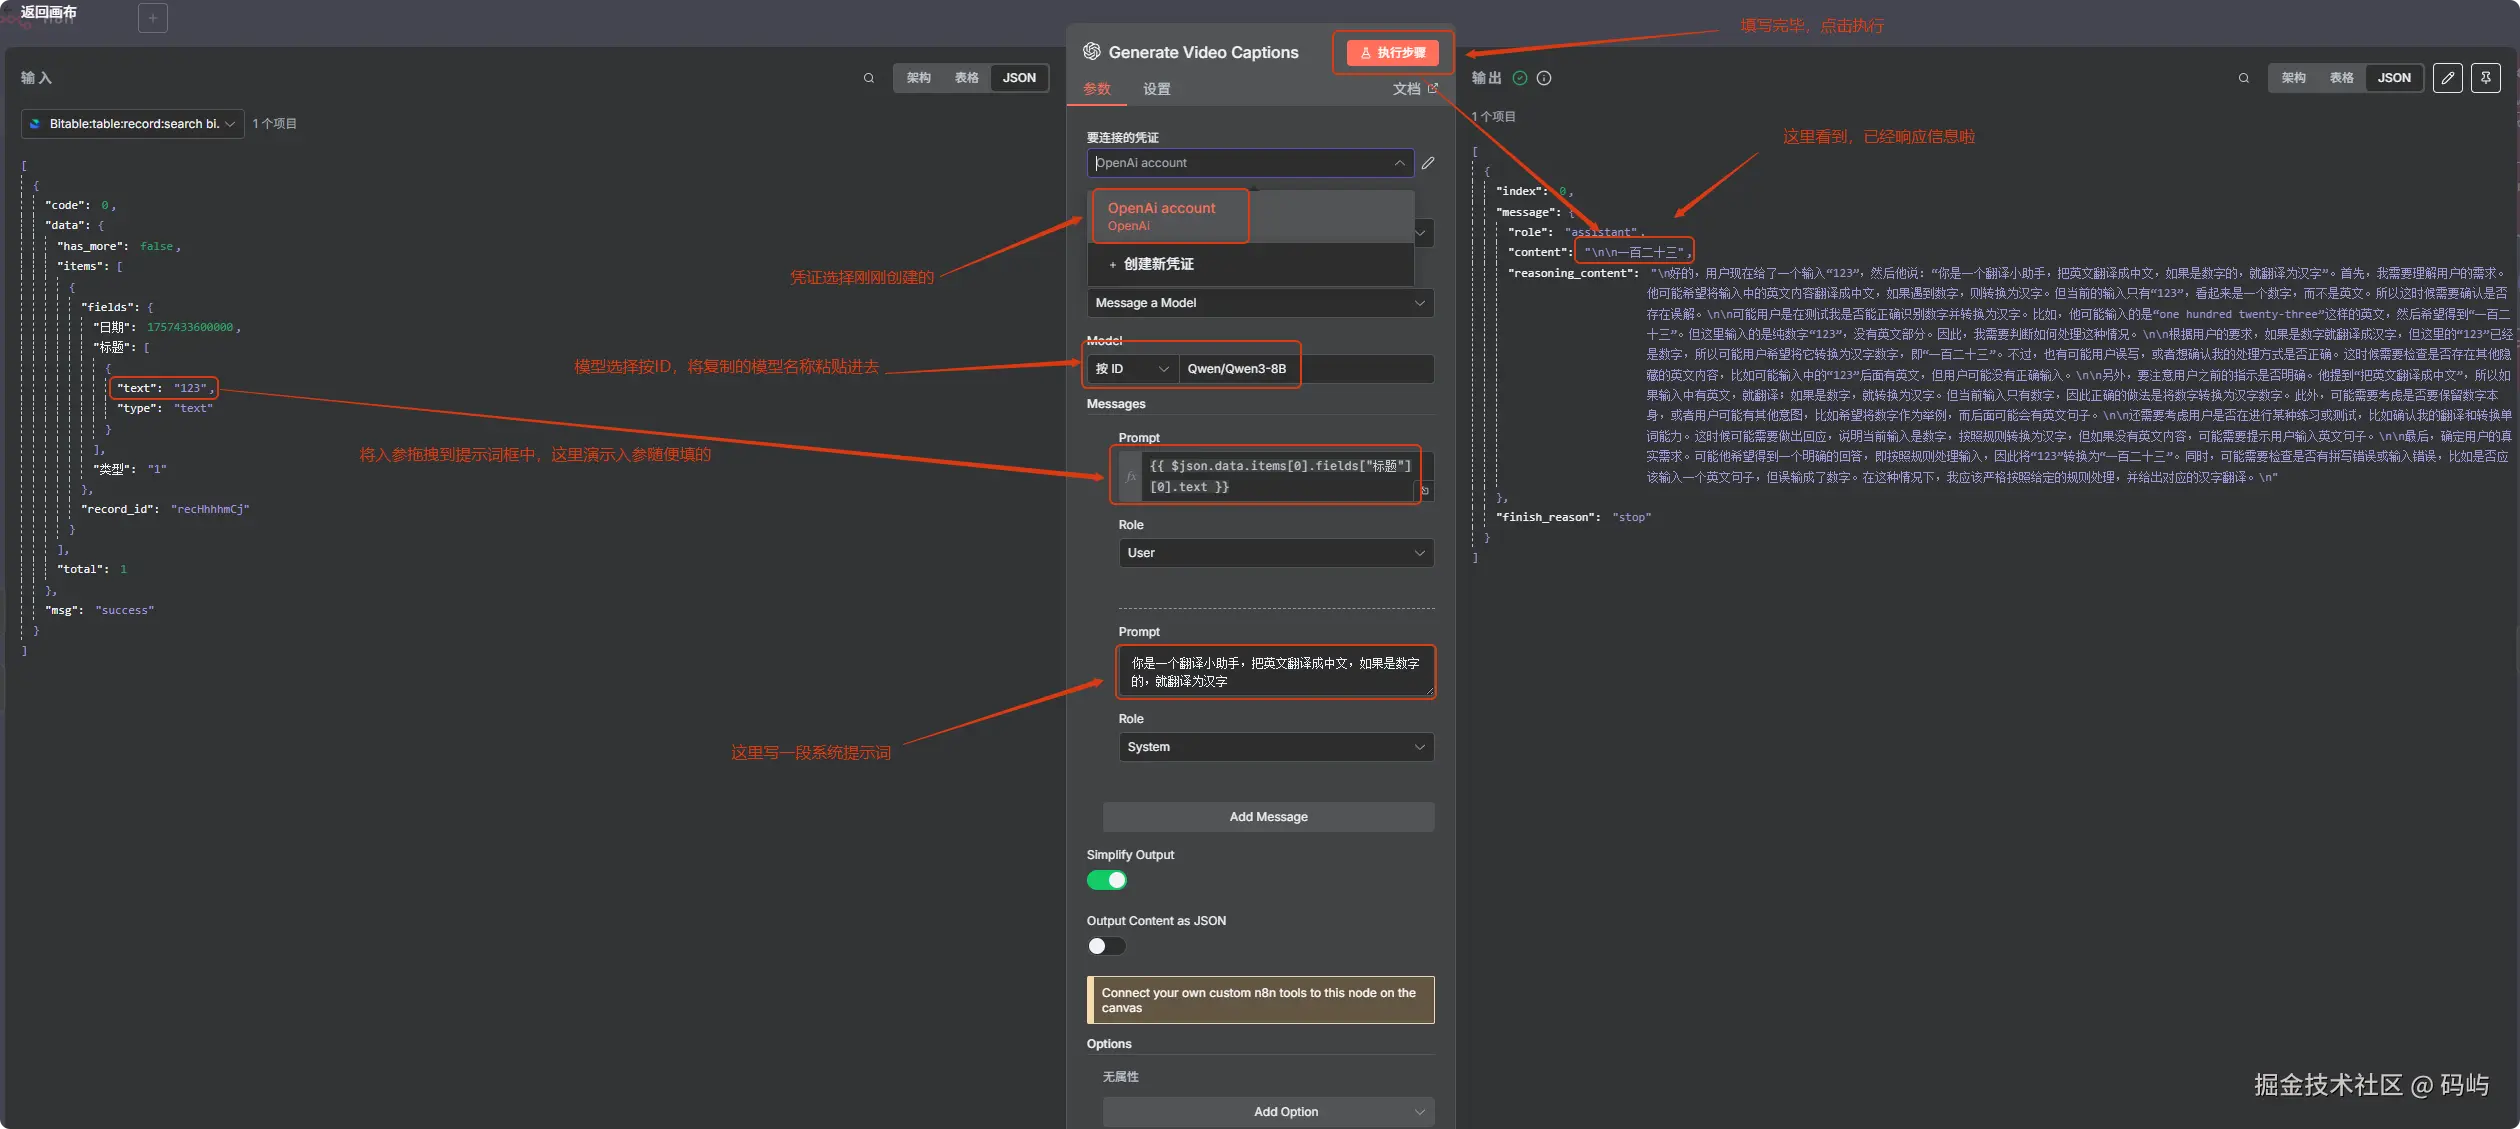Click the search icon in output panel

(x=2244, y=78)
